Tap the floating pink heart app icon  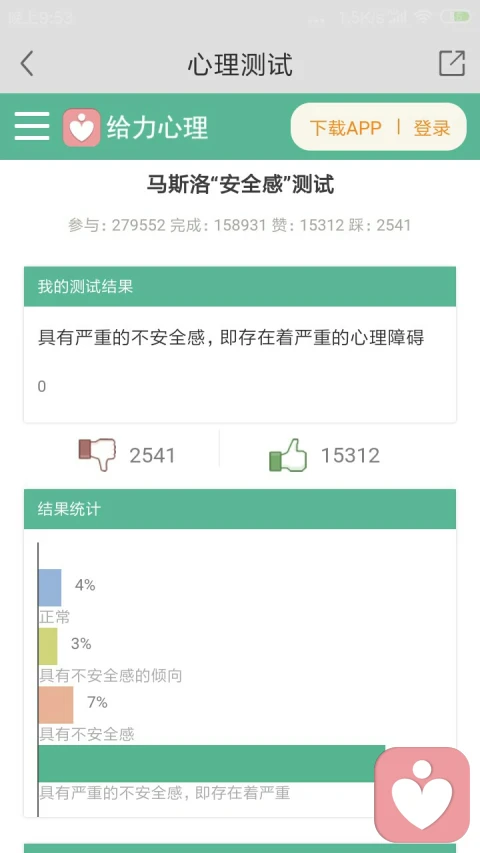(x=422, y=795)
